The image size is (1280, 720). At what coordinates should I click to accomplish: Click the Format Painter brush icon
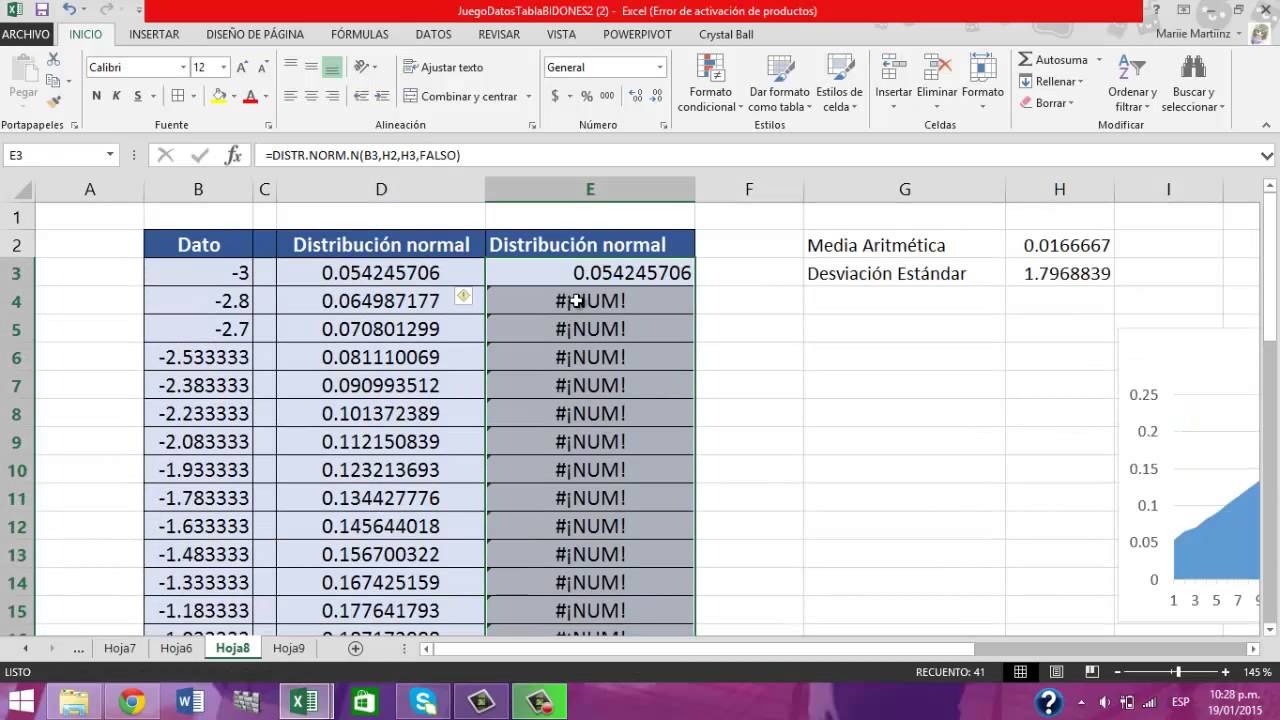point(53,100)
